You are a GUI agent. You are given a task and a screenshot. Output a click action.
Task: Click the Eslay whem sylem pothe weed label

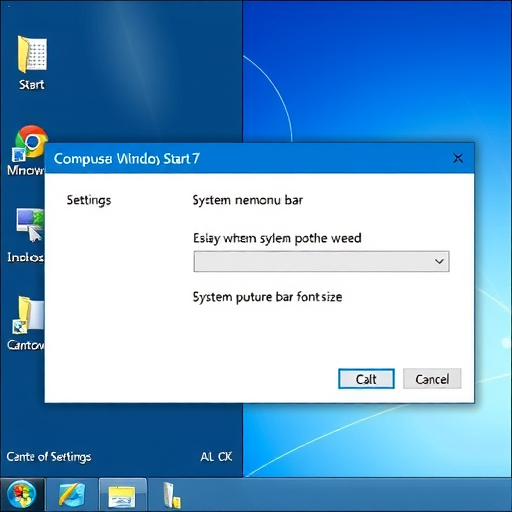277,238
